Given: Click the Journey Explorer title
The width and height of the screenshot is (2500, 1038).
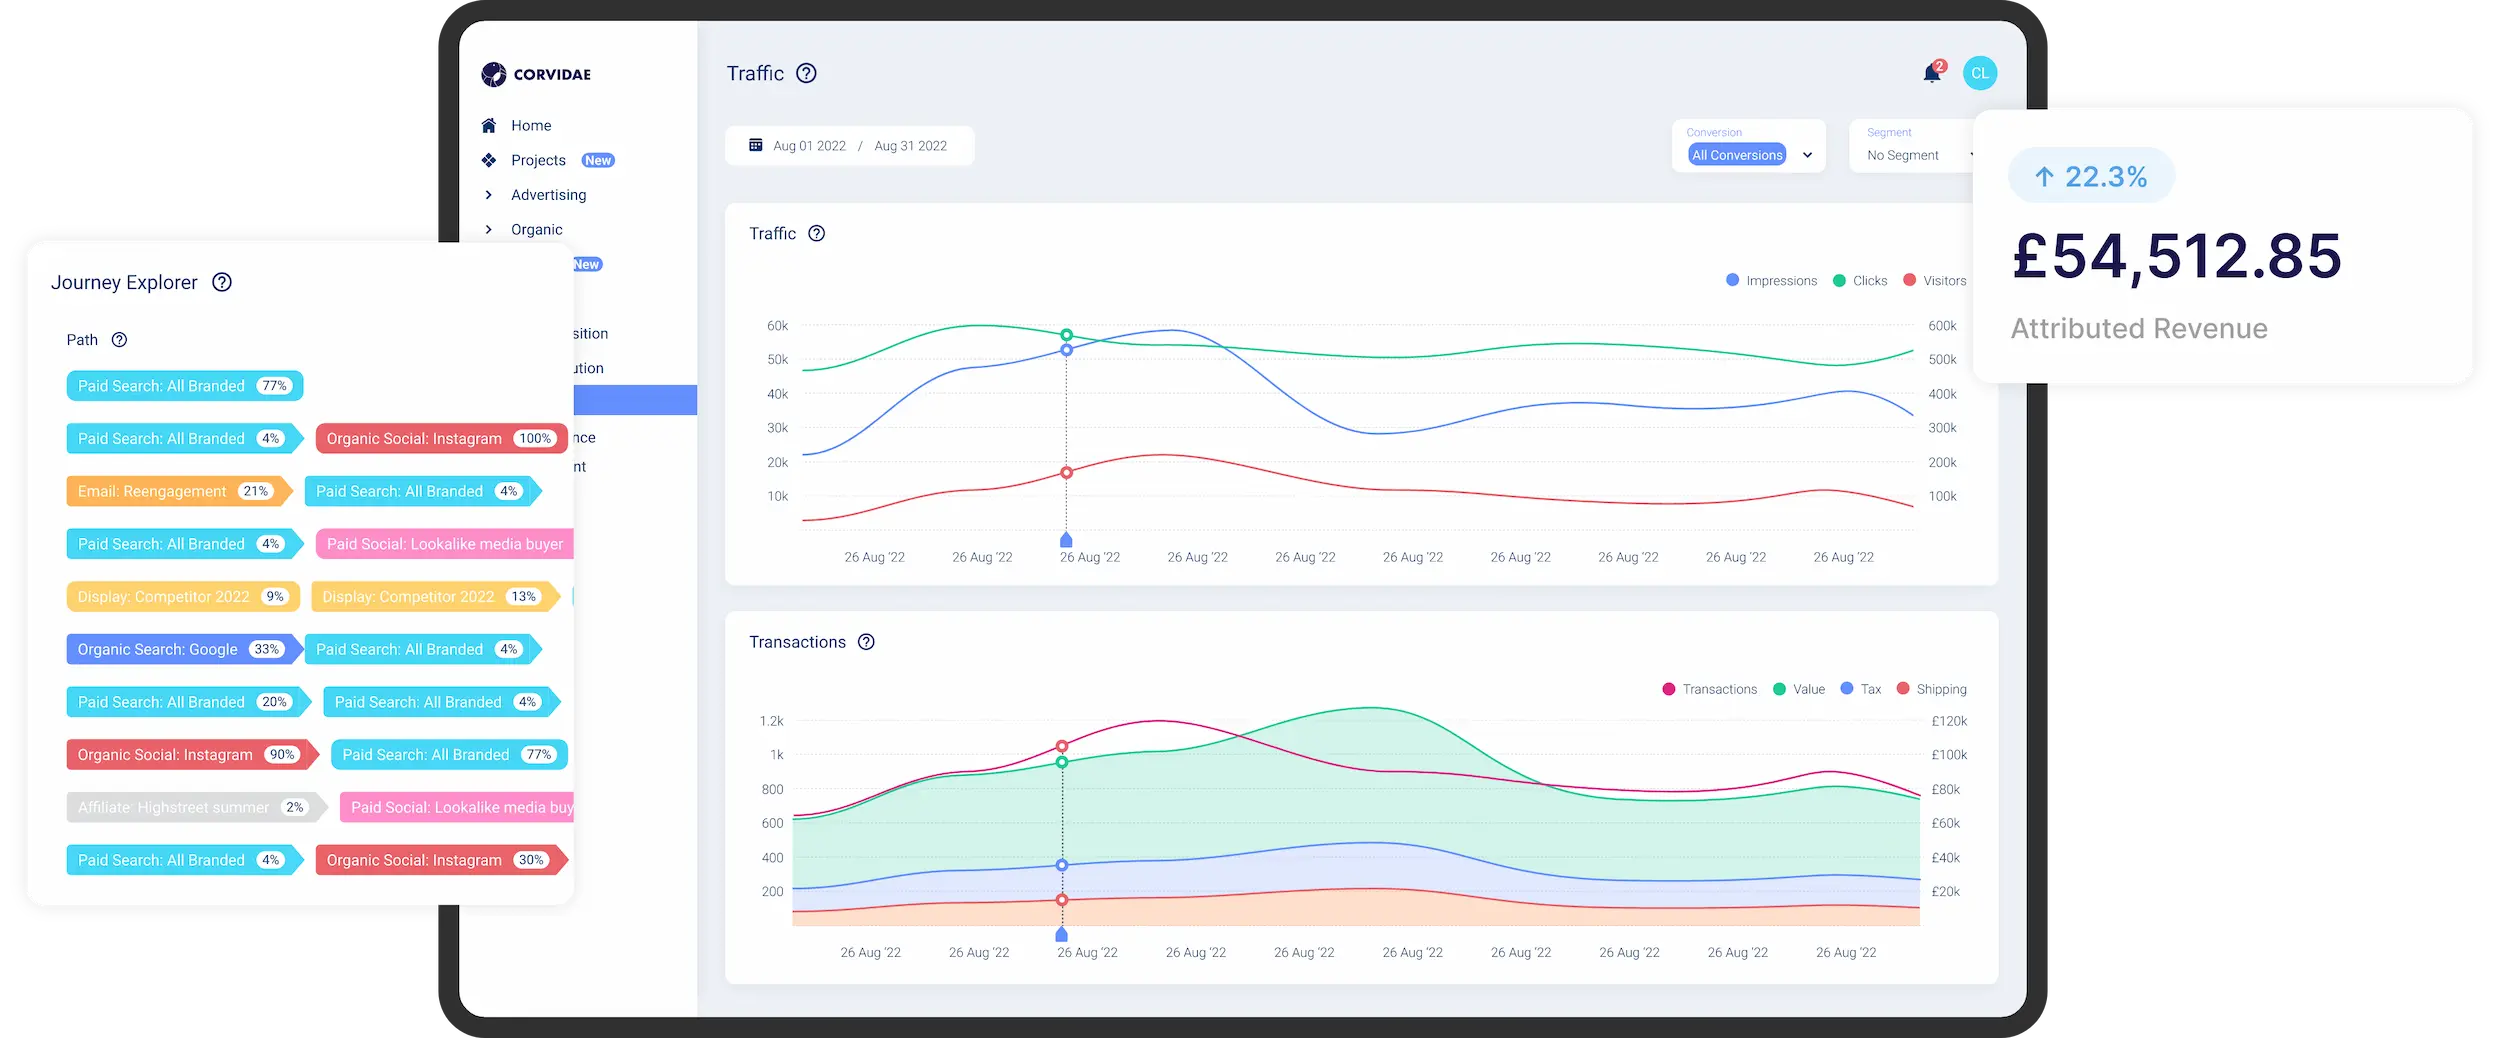Looking at the screenshot, I should click(124, 283).
